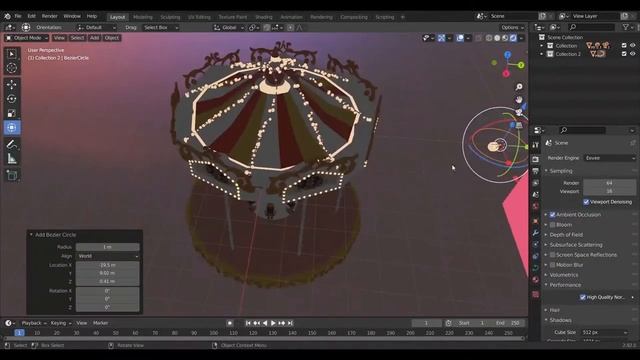Switch to the Shading workspace tab
This screenshot has width=640, height=360.
(x=264, y=17)
